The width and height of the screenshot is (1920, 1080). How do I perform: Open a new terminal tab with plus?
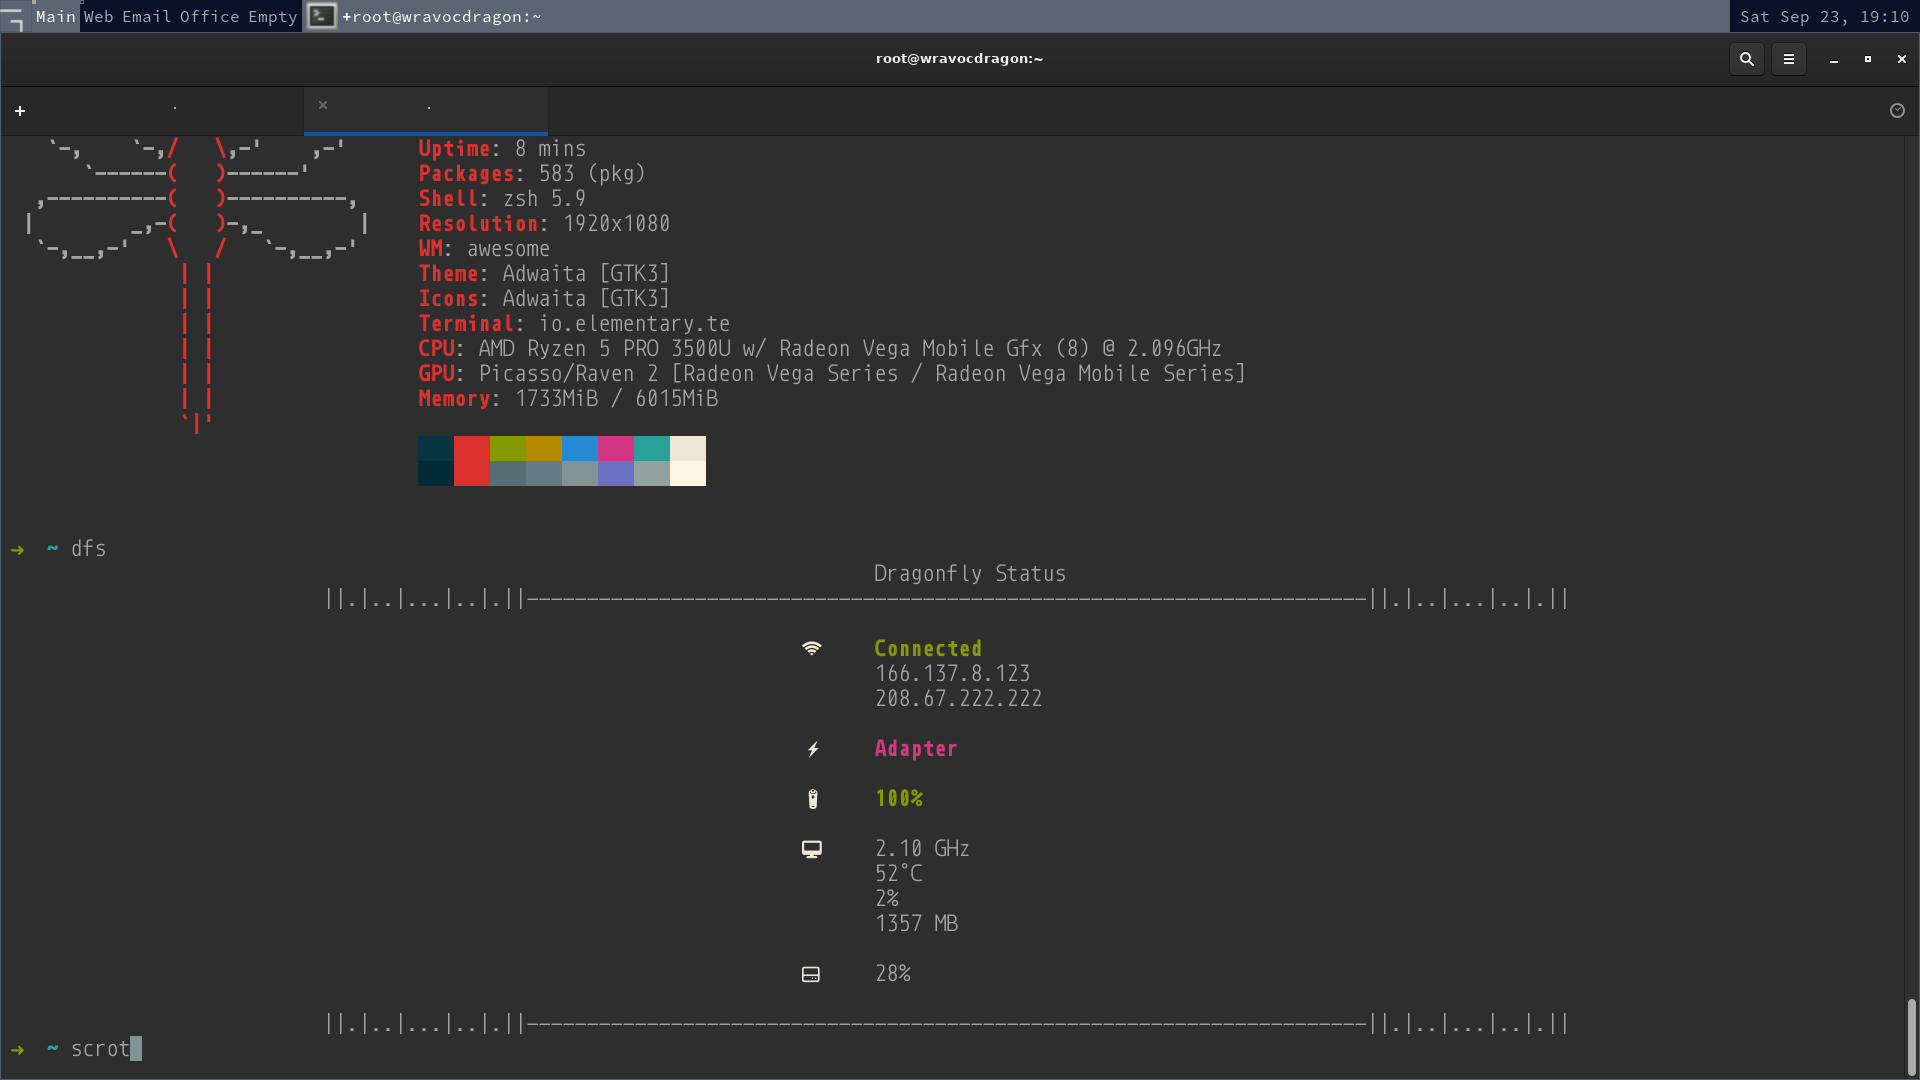[x=20, y=111]
